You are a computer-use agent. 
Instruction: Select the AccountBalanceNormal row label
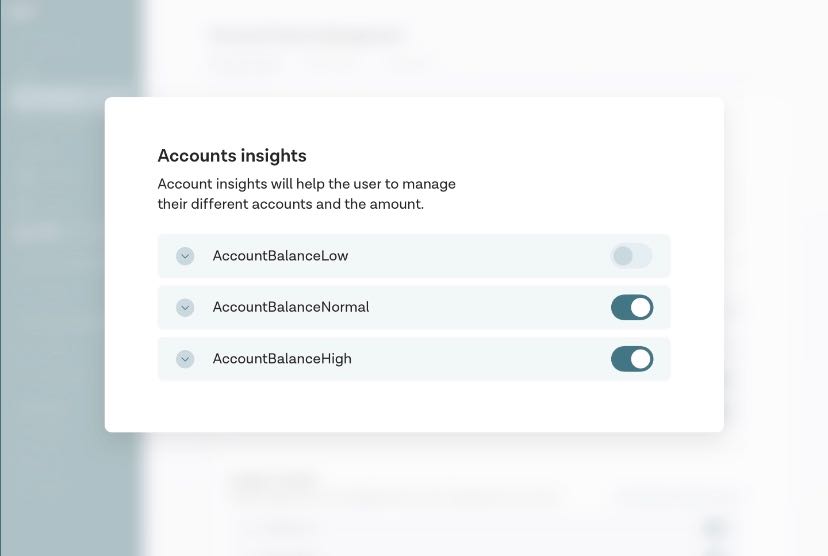point(291,307)
